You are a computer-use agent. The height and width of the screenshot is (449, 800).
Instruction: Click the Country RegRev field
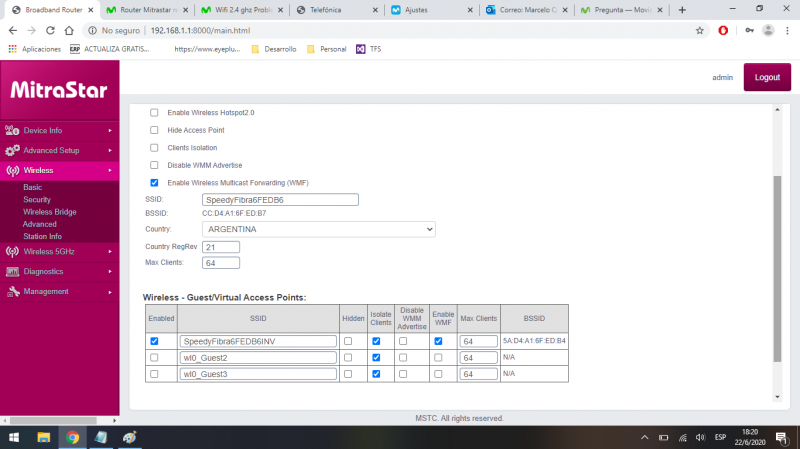[x=221, y=247]
